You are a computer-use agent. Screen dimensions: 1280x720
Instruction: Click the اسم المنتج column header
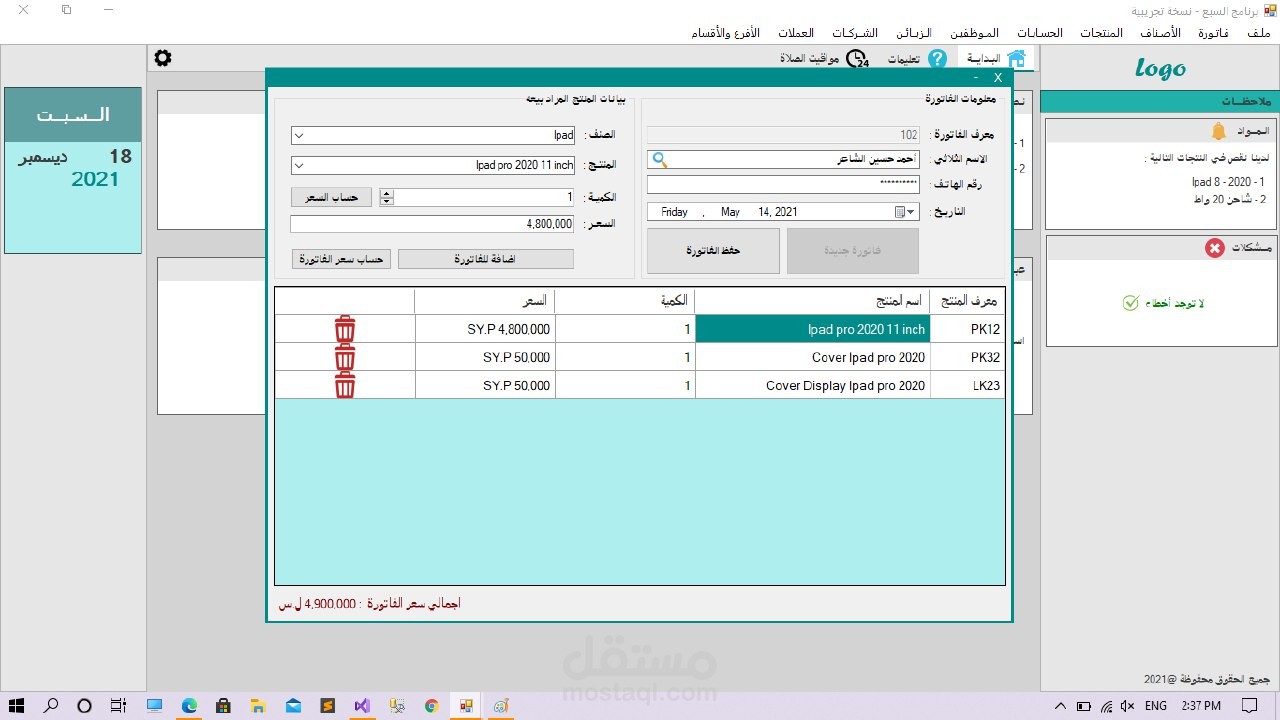click(x=812, y=301)
